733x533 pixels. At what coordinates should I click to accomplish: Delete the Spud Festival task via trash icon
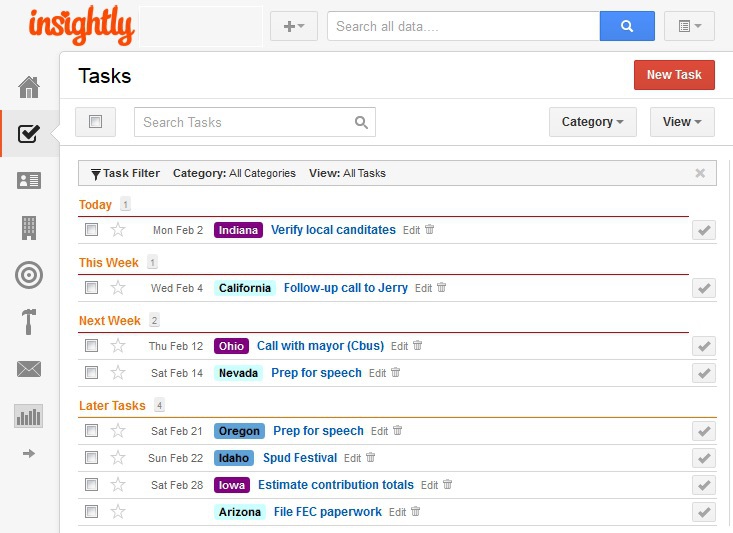370,458
